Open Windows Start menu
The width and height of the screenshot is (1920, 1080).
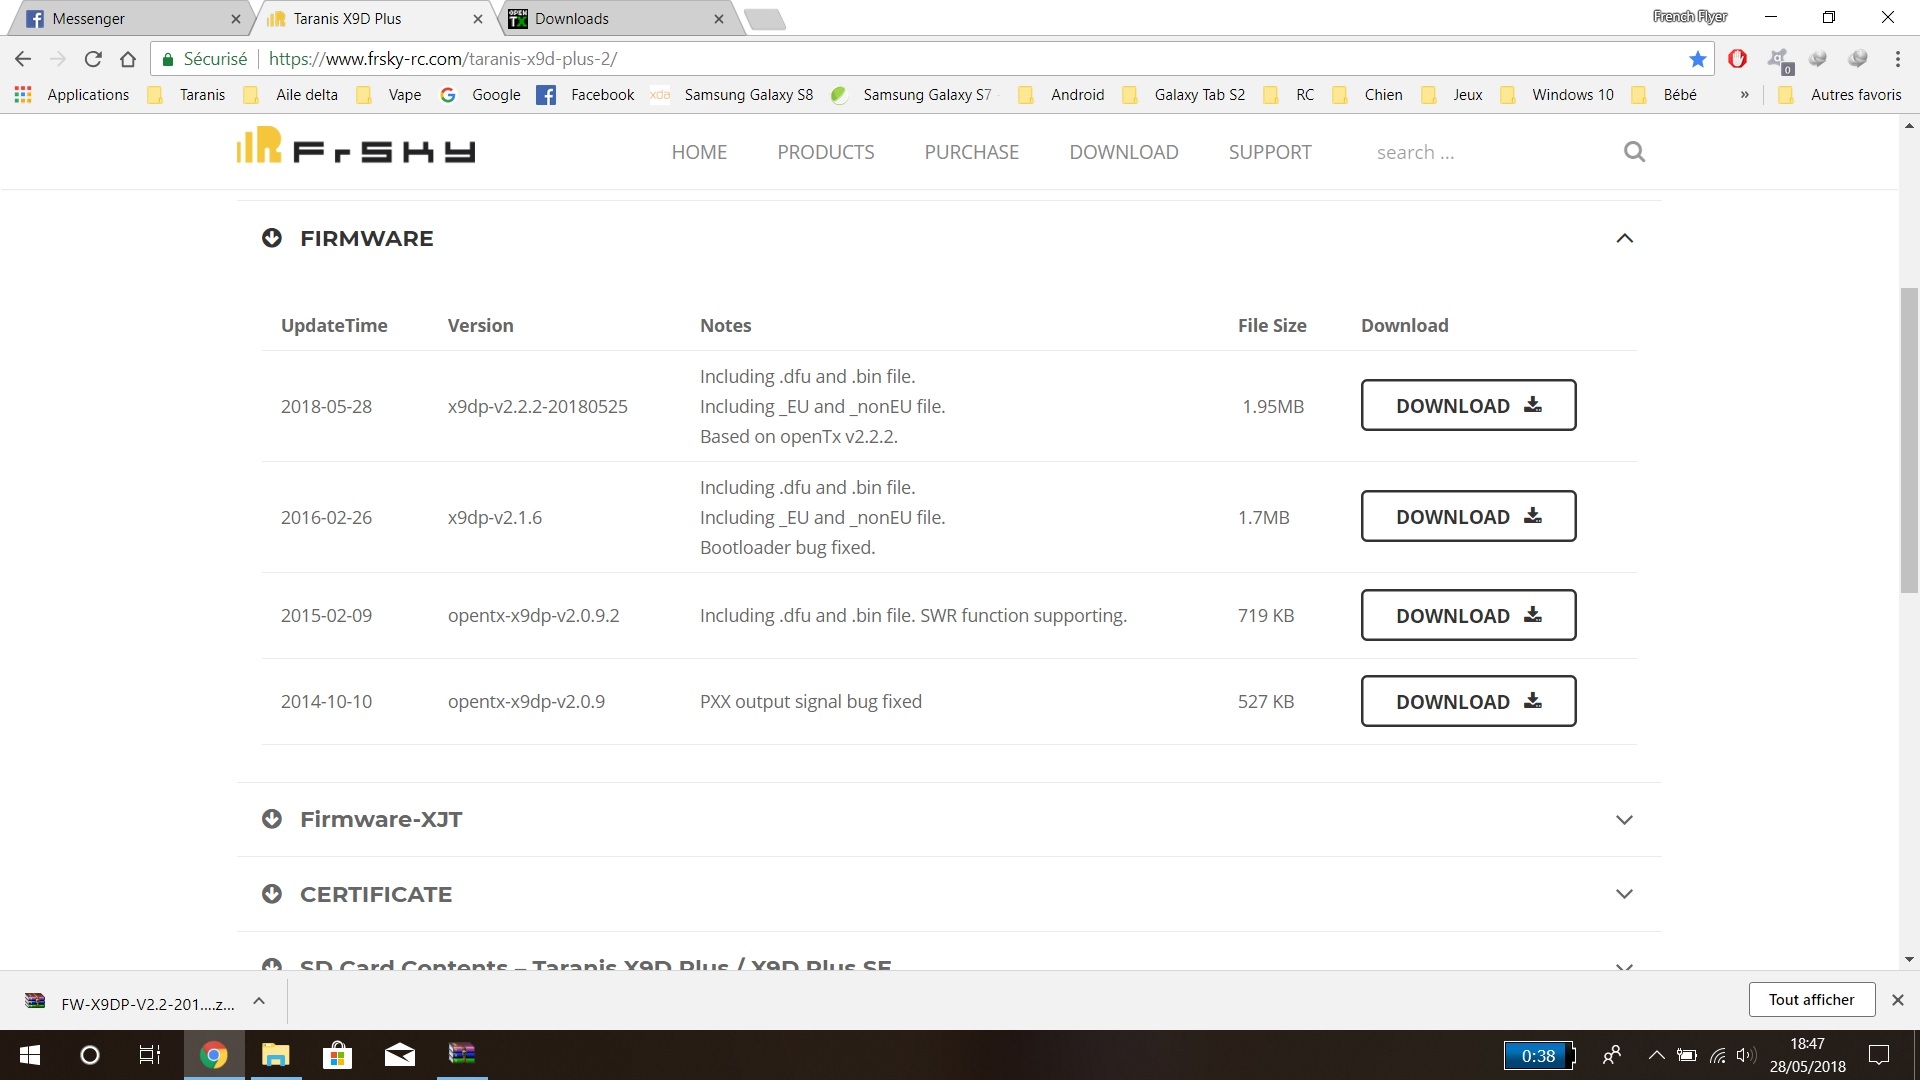click(30, 1055)
